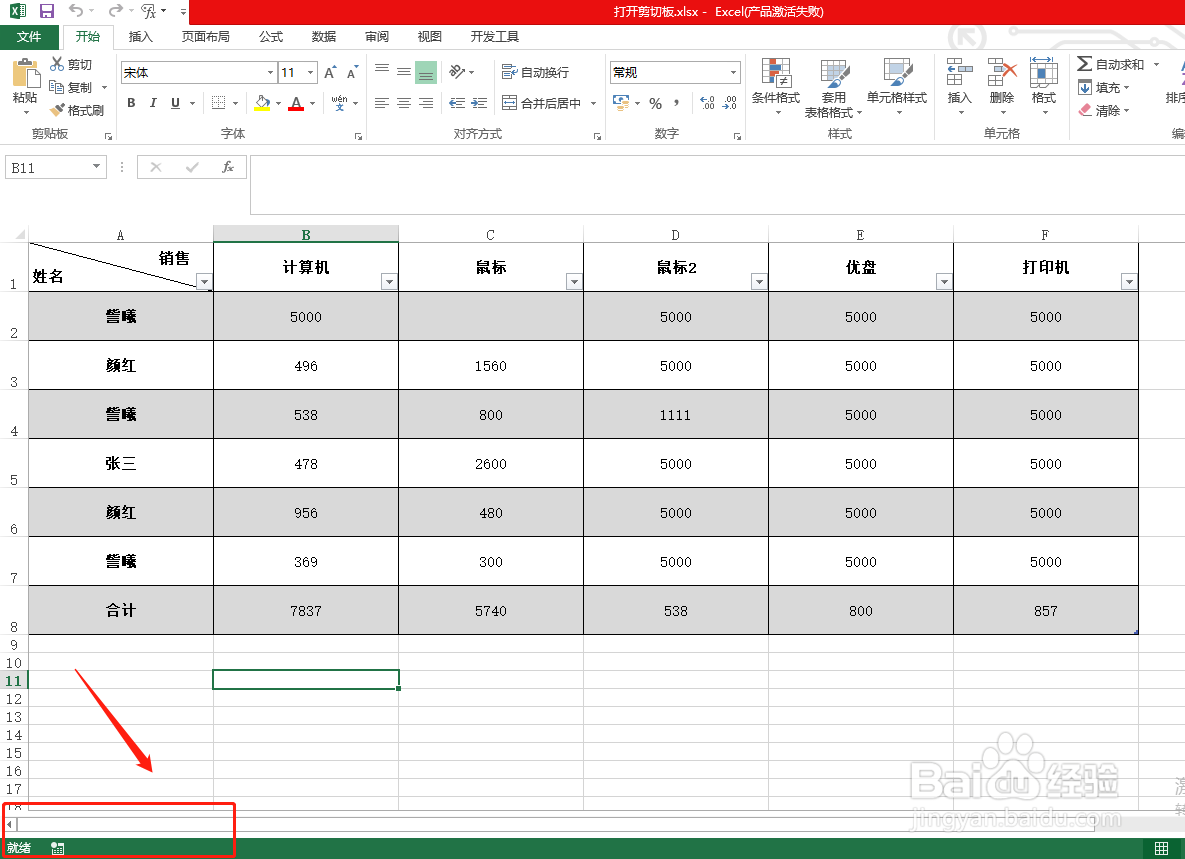Image resolution: width=1185 pixels, height=859 pixels.
Task: Align the text to the middle of the cell
Action: (x=404, y=72)
